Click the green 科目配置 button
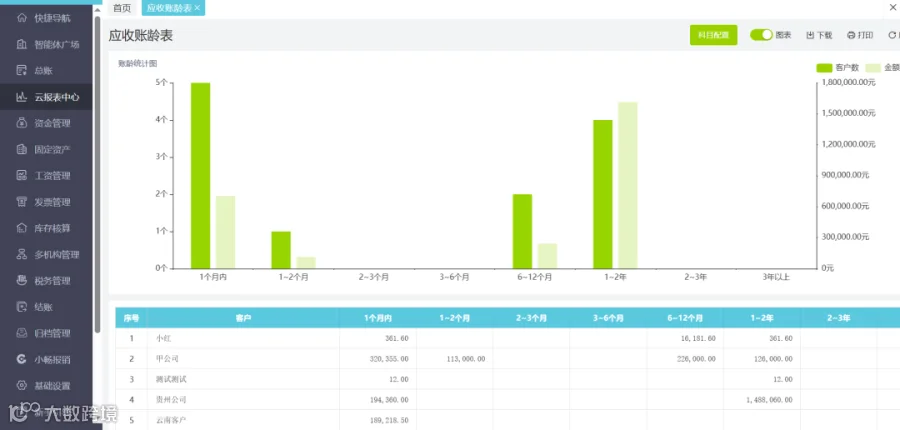Screen dimensions: 900x430 point(713,35)
